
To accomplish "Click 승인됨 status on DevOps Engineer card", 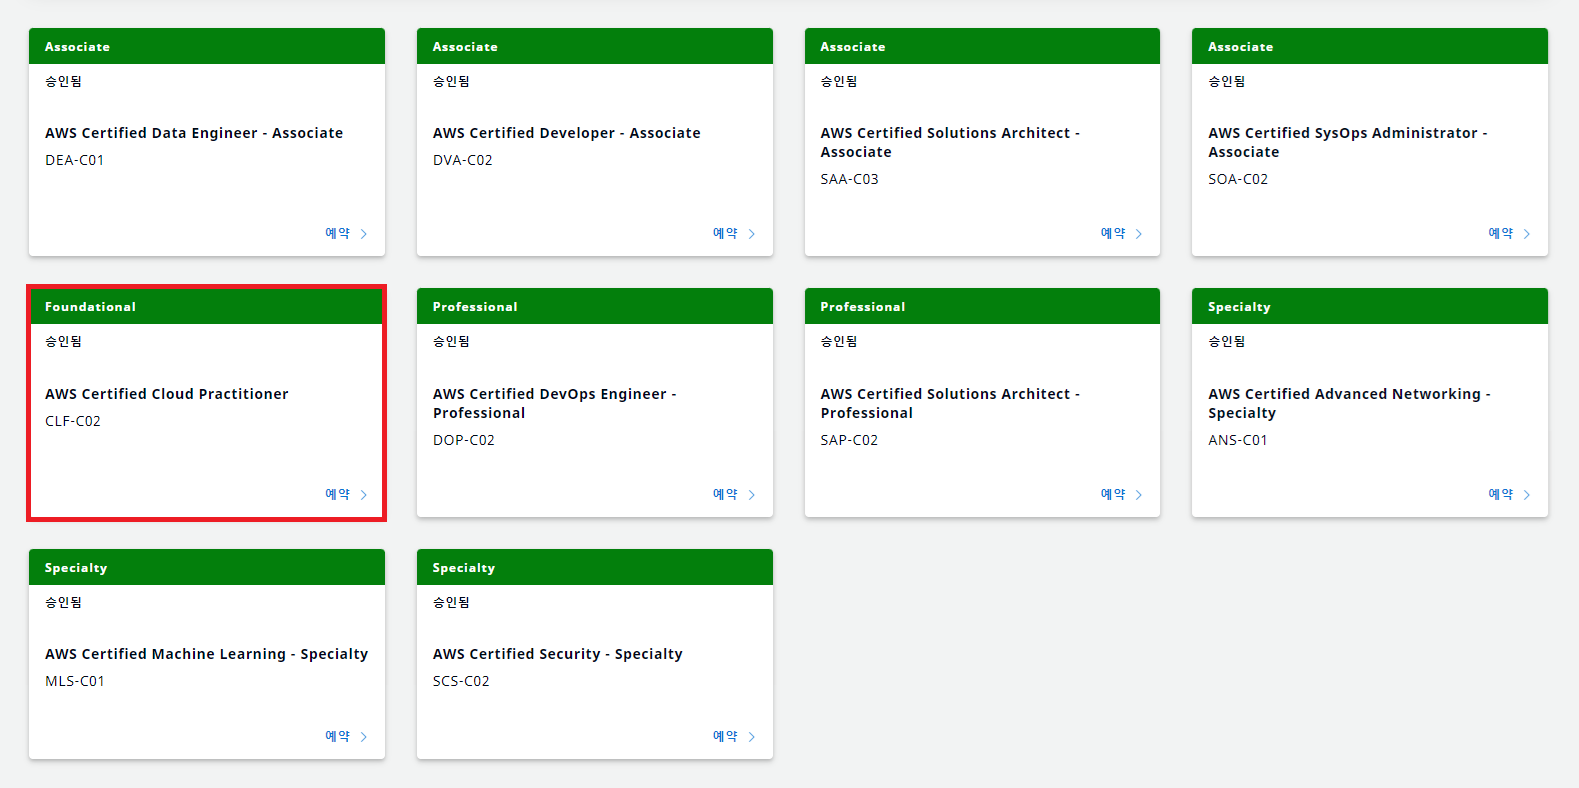I will coord(451,341).
